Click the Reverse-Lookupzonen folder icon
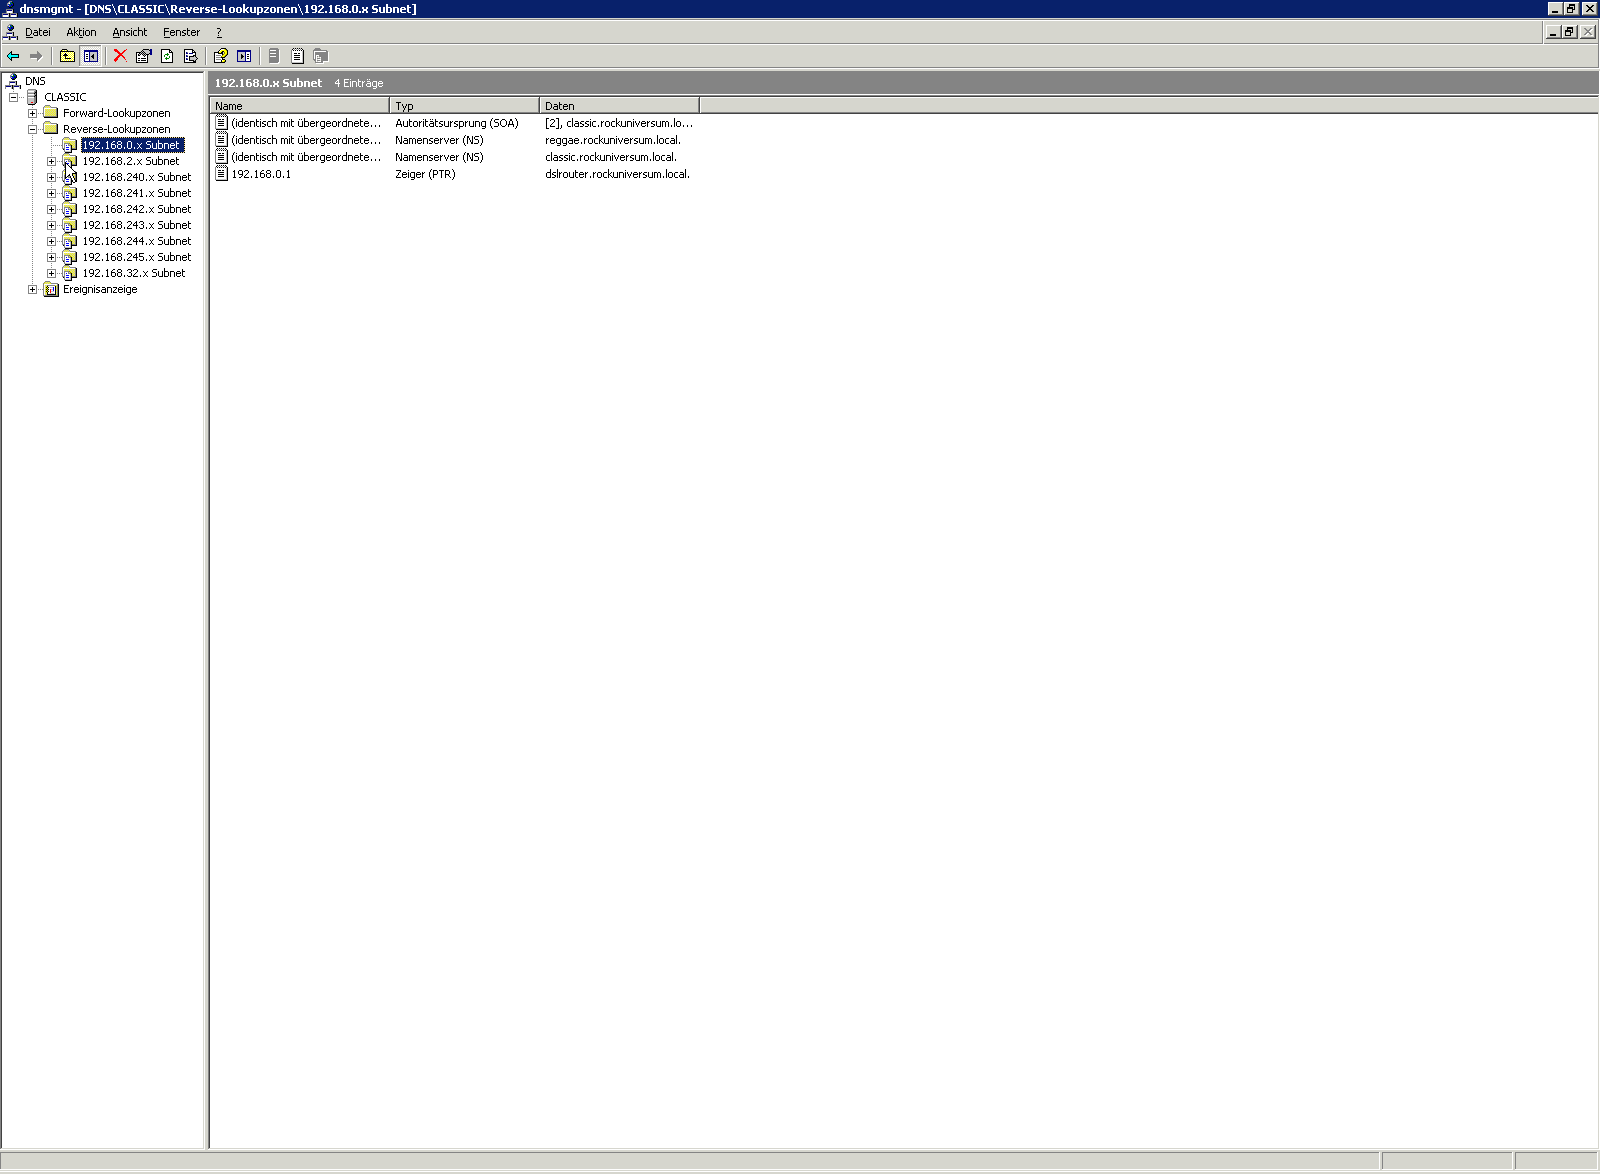 51,129
